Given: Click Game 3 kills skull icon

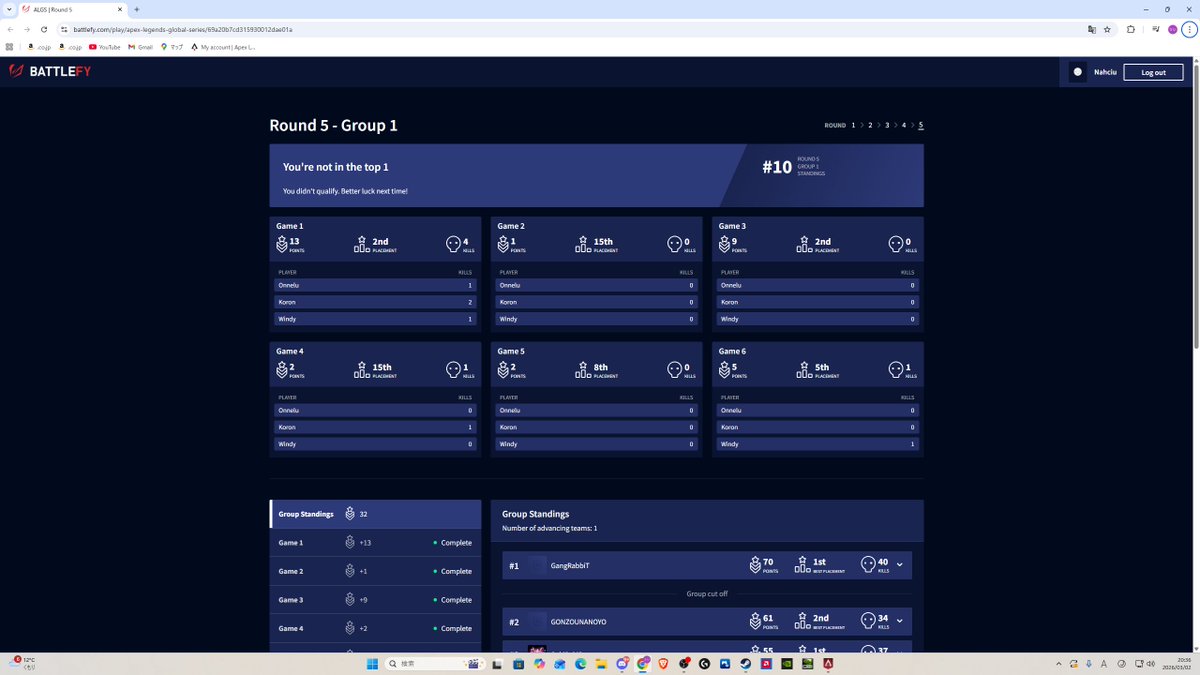Looking at the screenshot, I should pyautogui.click(x=896, y=244).
